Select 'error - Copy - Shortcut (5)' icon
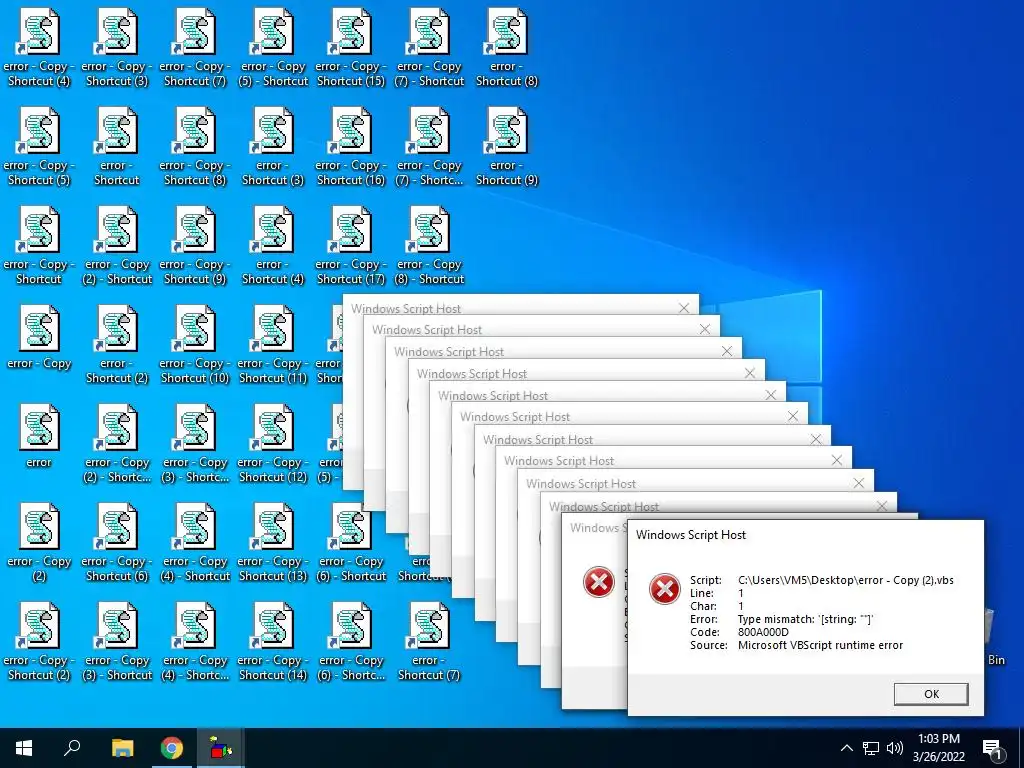Viewport: 1024px width, 768px height. (x=39, y=148)
